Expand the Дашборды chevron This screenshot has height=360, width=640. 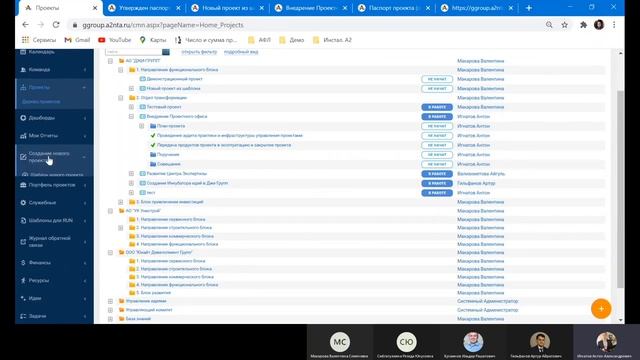(85, 118)
